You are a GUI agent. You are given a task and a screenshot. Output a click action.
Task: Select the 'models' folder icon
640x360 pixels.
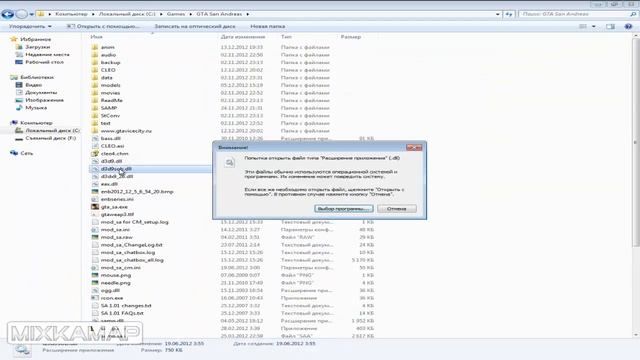pyautogui.click(x=95, y=85)
